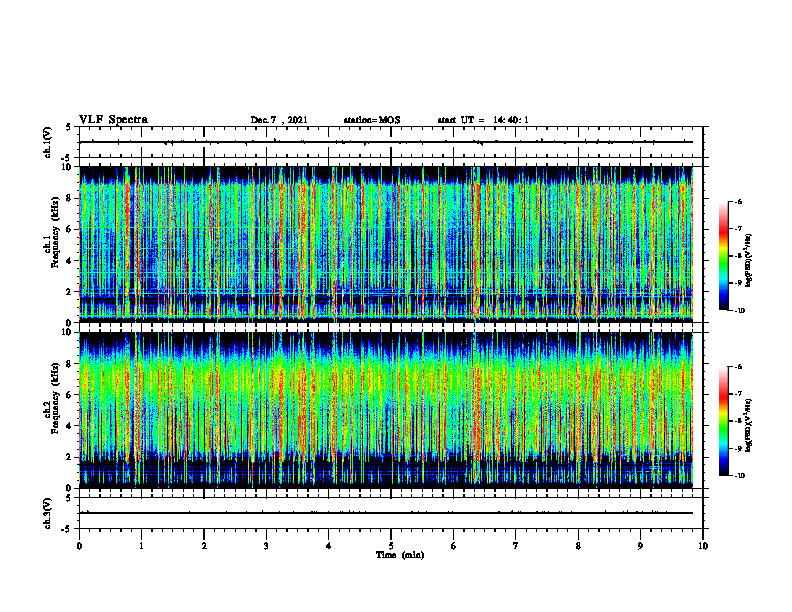Viewport: 792px width, 612px height.
Task: Click the "2" kHz tick of ch.2 spectrogram
Action: [x=70, y=457]
